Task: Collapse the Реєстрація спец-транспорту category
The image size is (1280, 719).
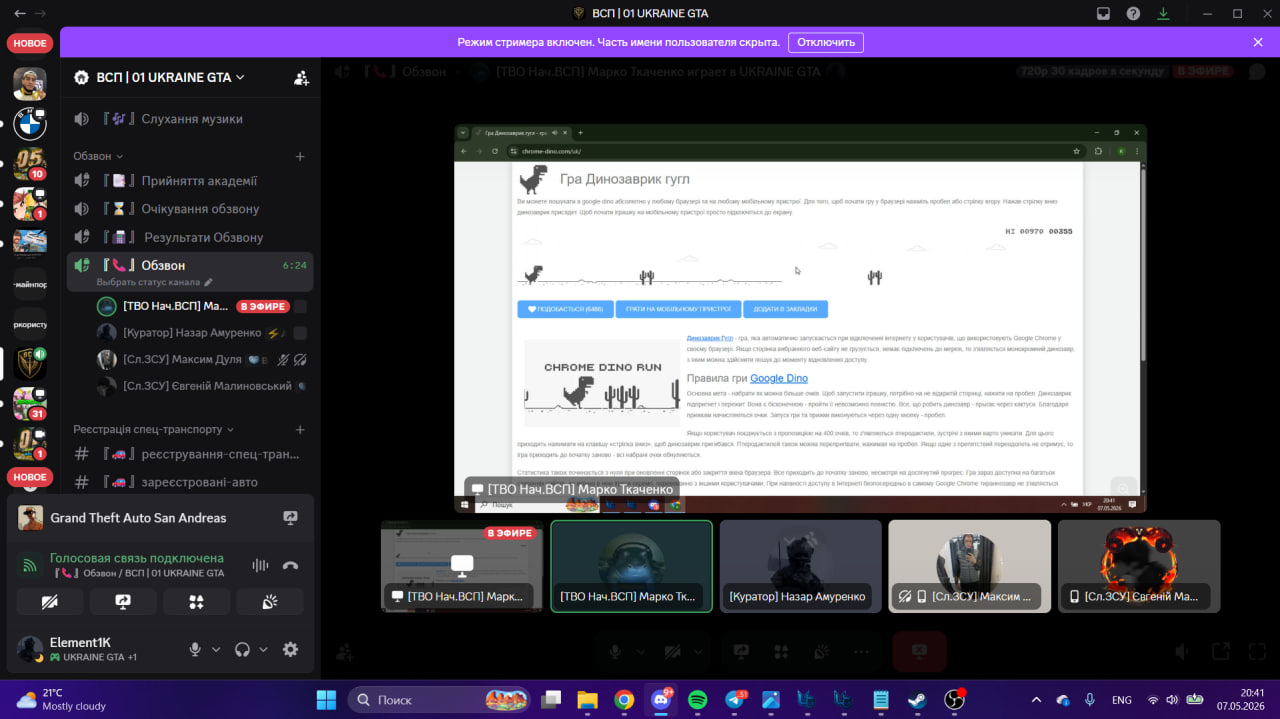Action: [x=153, y=429]
